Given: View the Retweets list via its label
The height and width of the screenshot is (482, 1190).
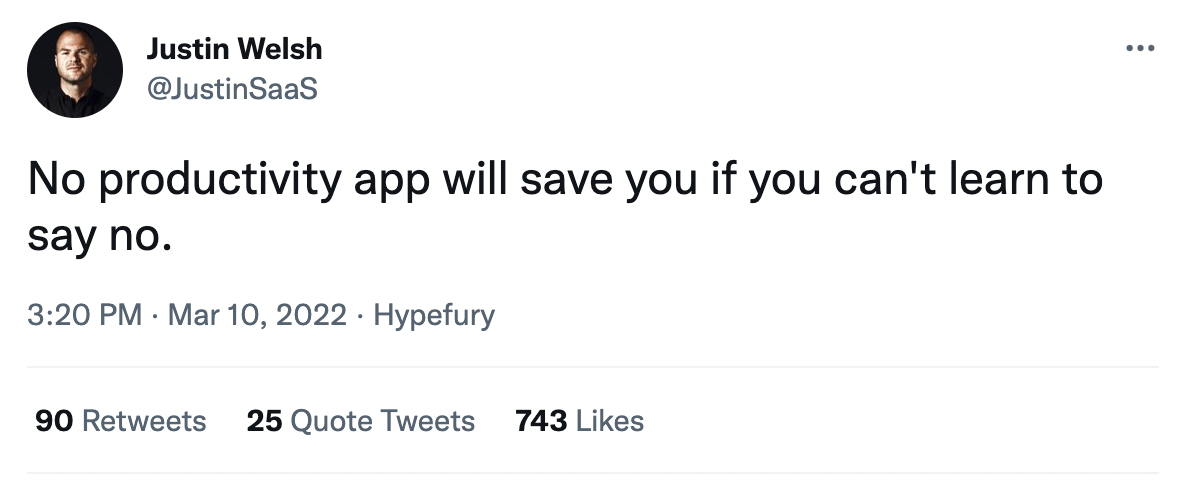Looking at the screenshot, I should tap(144, 421).
